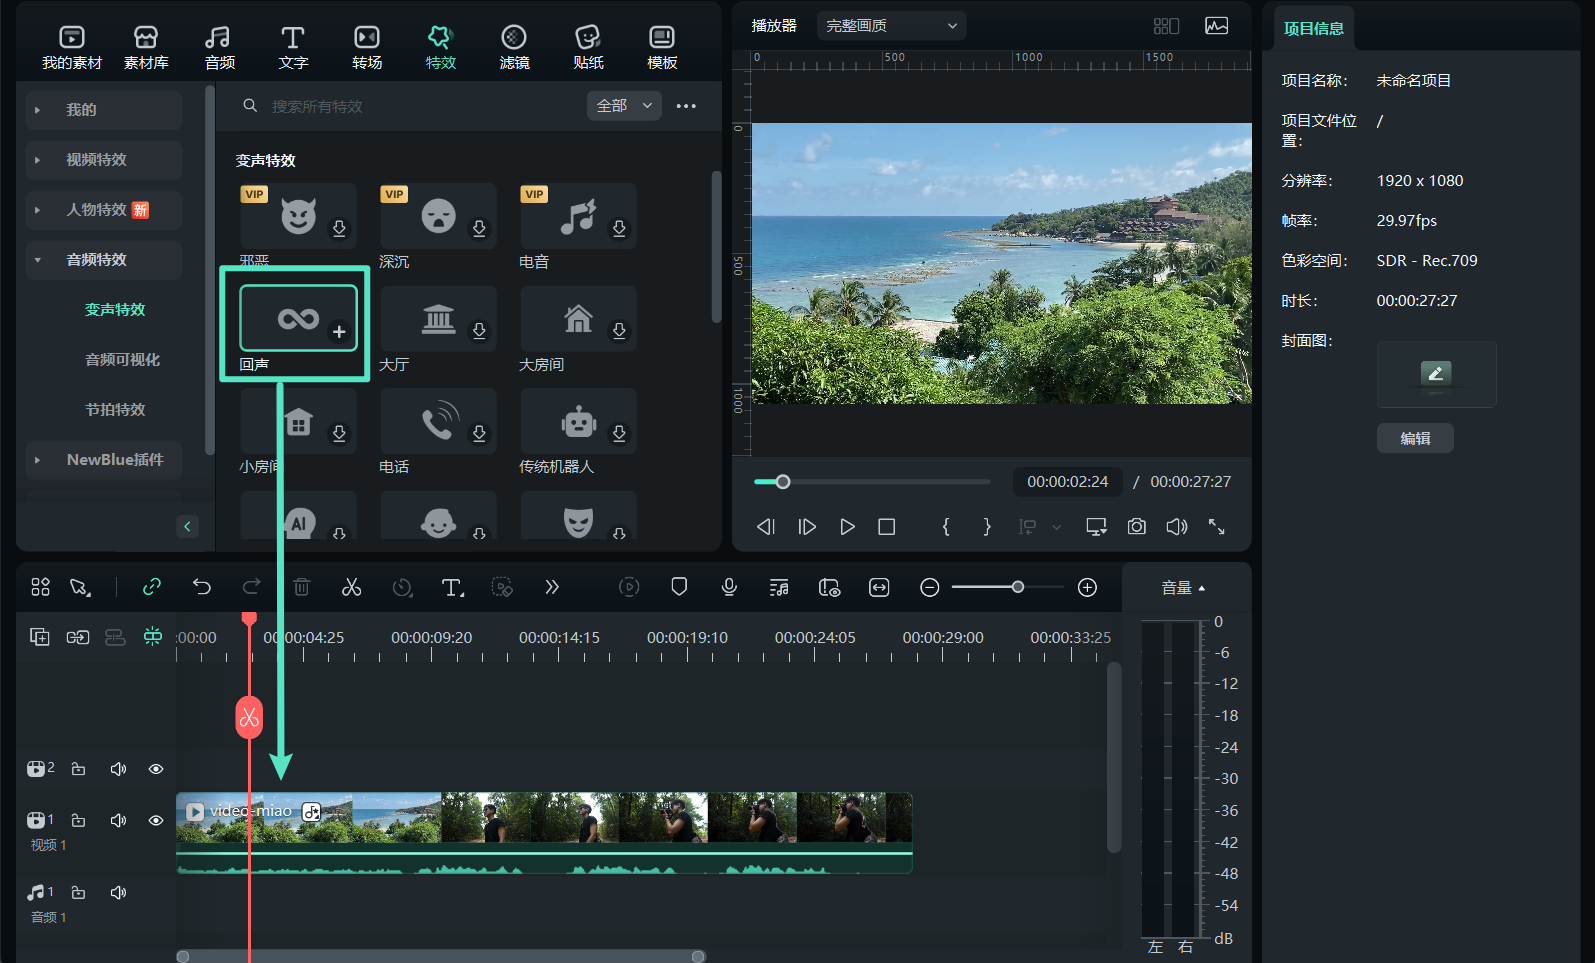
Task: Click the 编辑 button in project info
Action: click(x=1414, y=438)
